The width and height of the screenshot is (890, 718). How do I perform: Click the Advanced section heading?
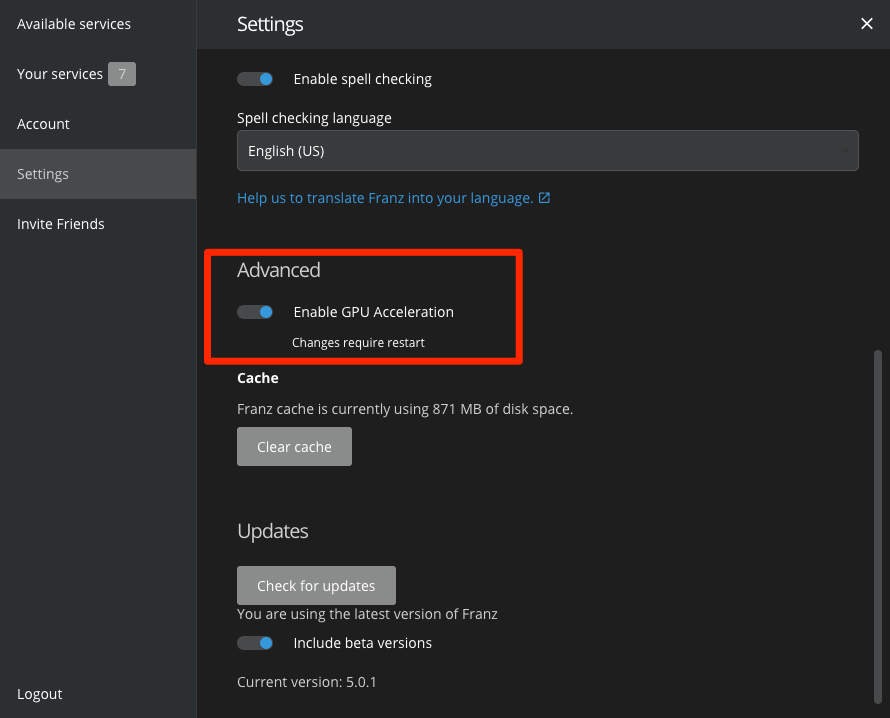point(279,270)
